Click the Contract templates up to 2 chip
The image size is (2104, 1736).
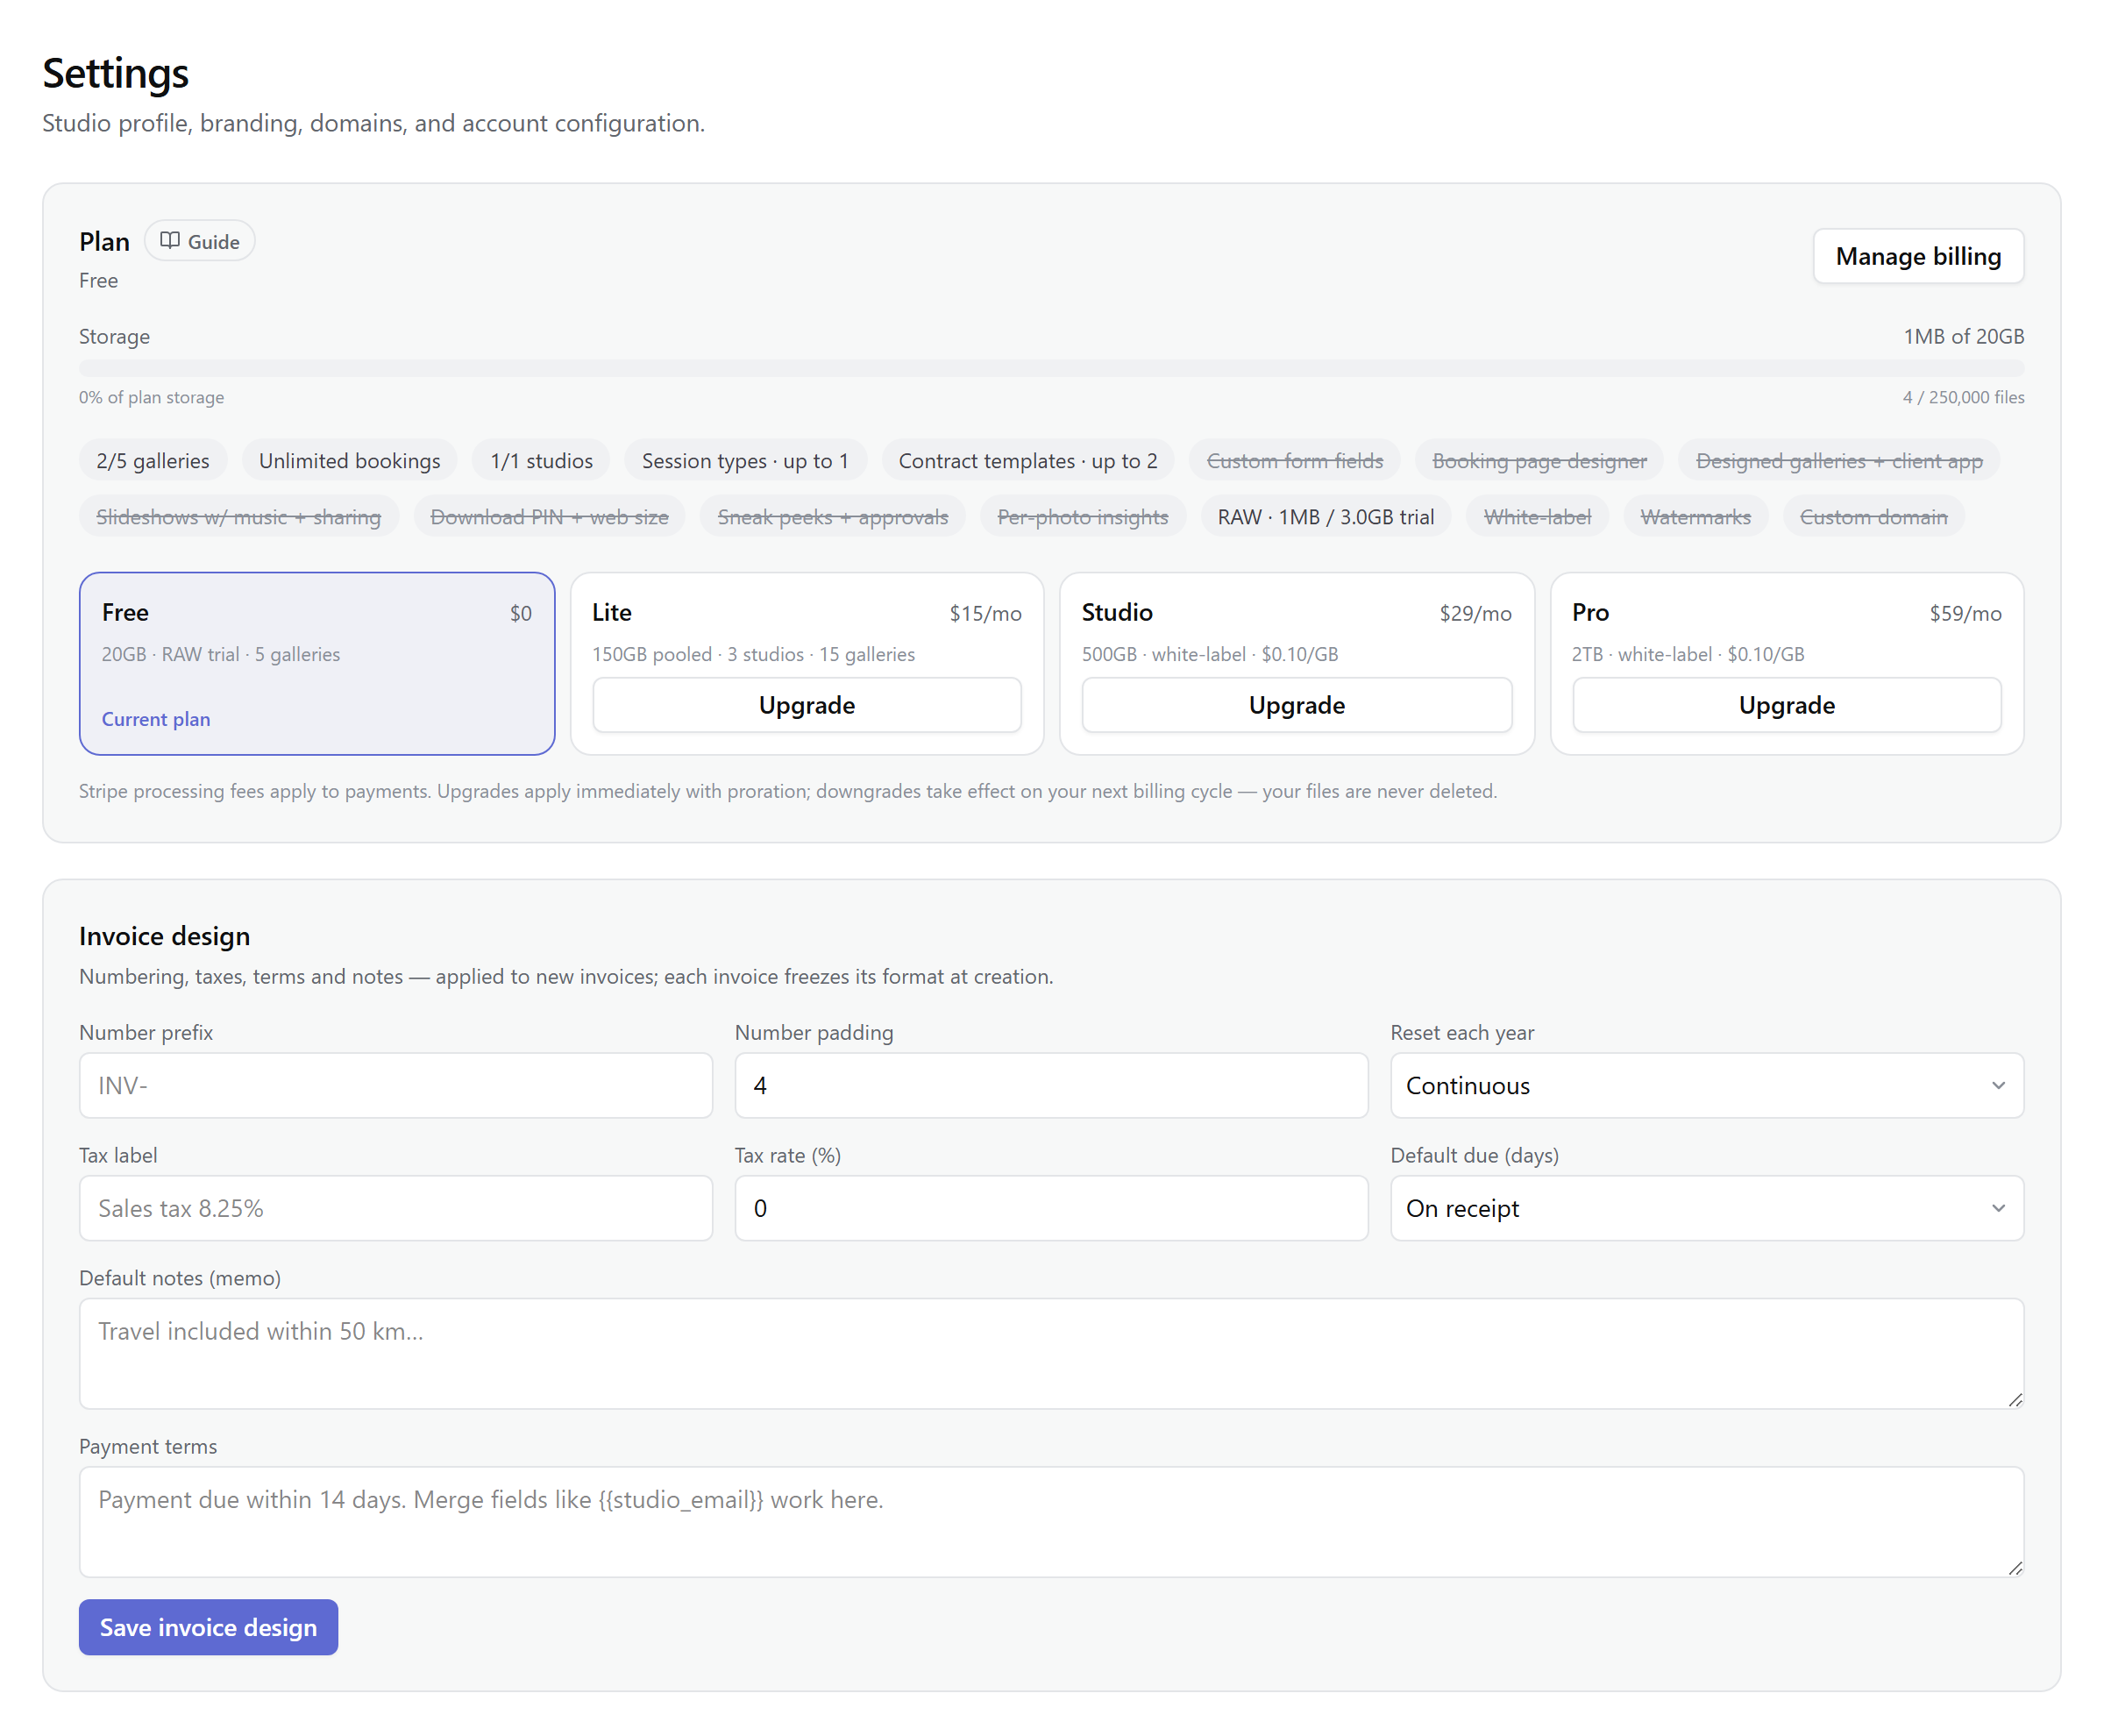[1027, 461]
